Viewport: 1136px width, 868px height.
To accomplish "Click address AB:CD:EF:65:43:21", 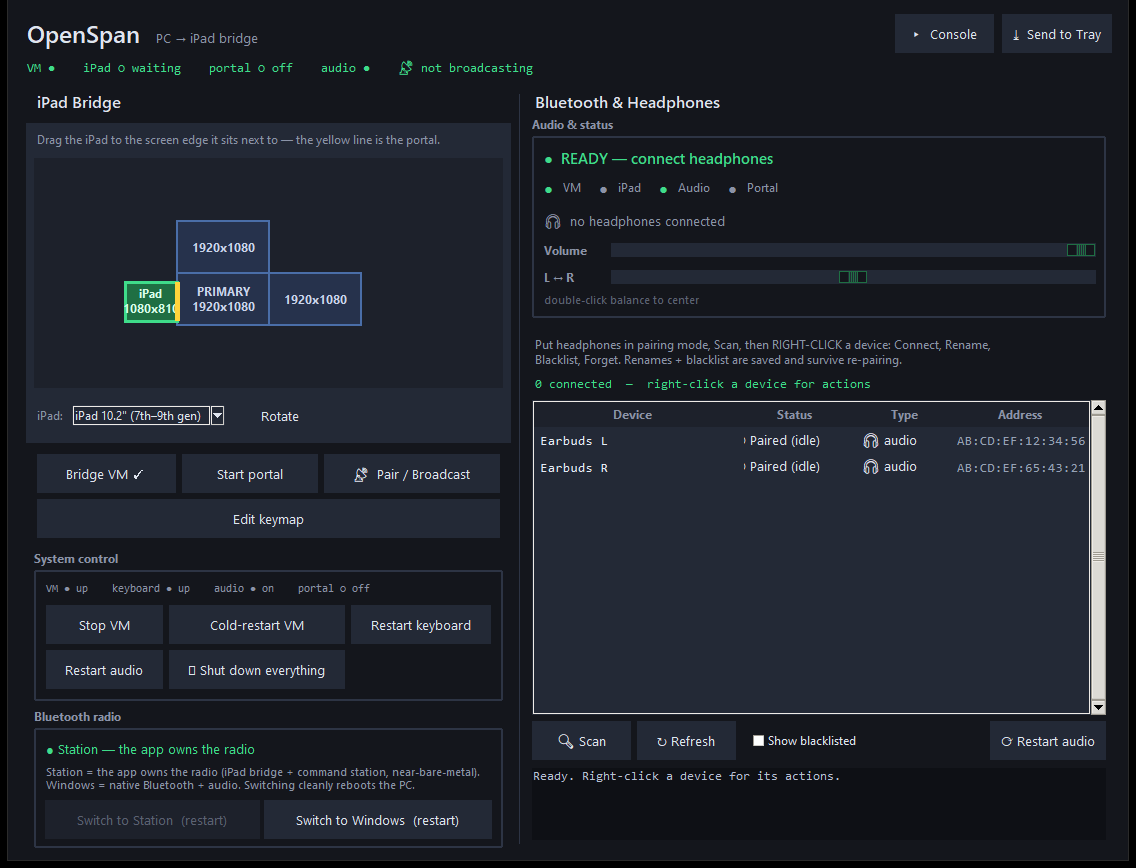I will [1021, 468].
